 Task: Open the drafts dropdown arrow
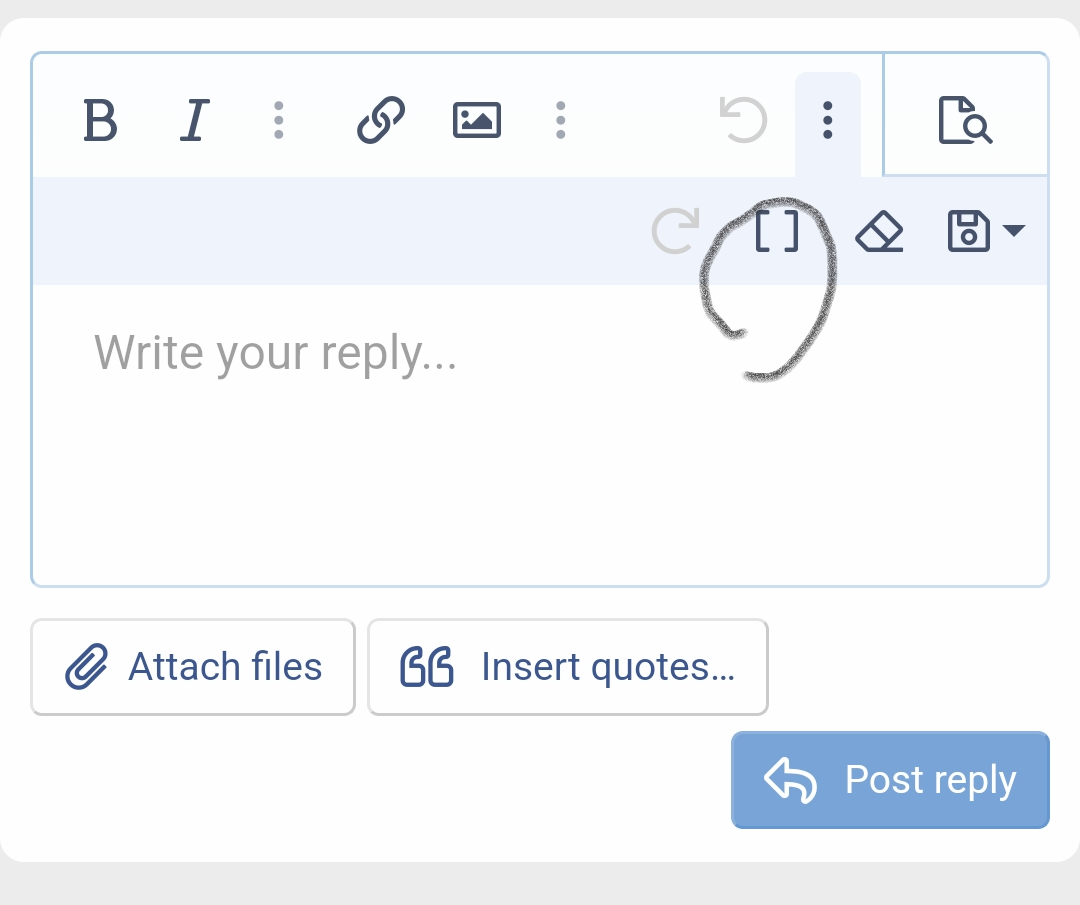click(1014, 230)
